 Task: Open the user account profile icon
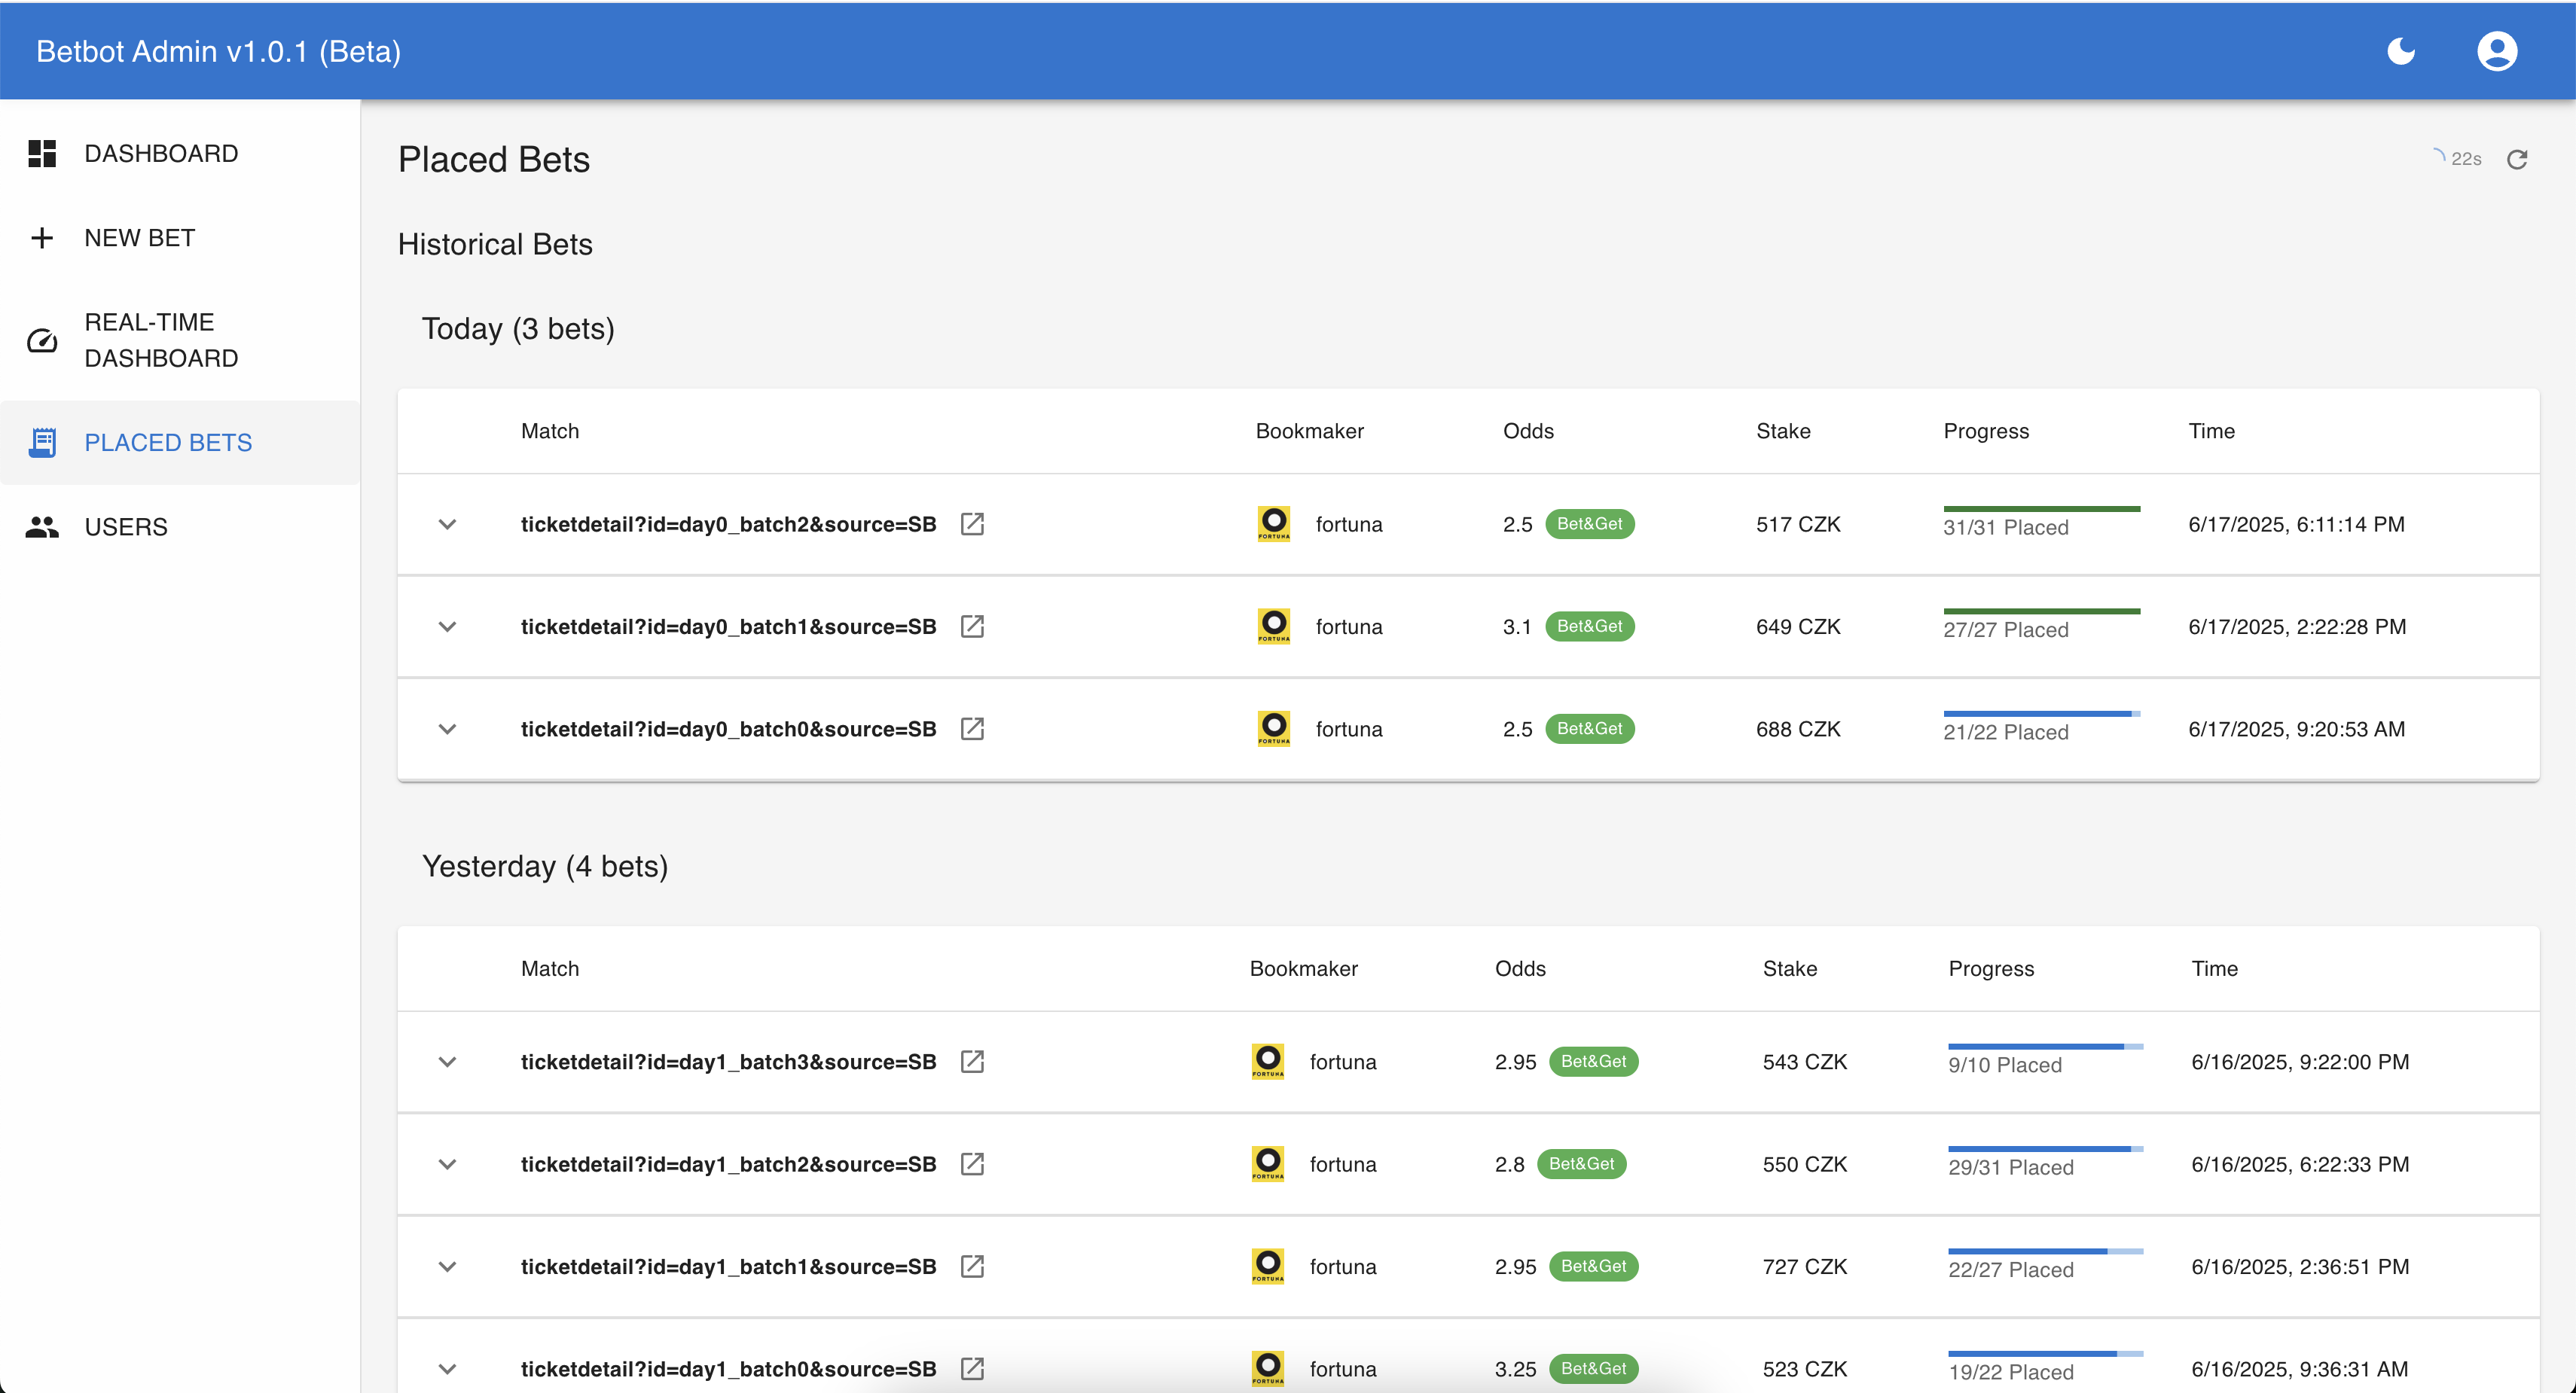[2497, 50]
